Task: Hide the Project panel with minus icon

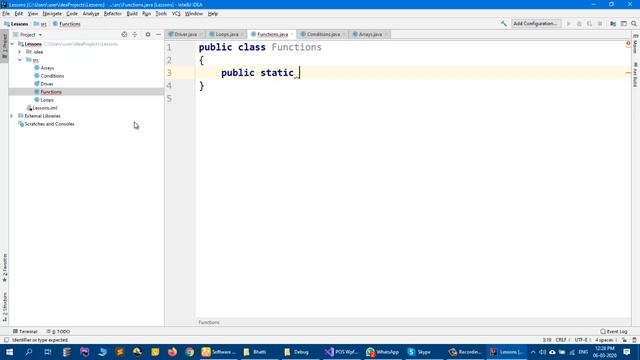Action: (x=158, y=35)
